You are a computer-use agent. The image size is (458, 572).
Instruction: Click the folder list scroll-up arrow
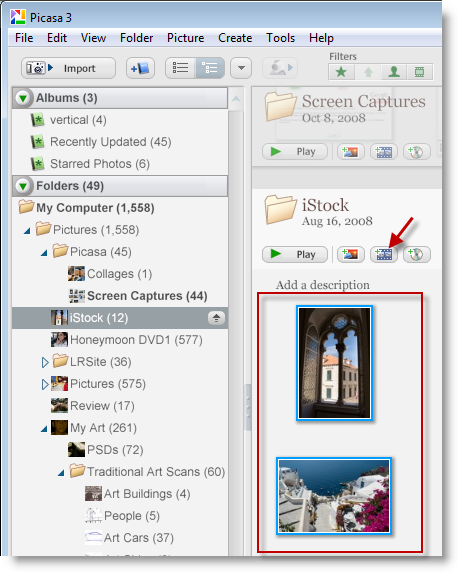click(x=236, y=98)
